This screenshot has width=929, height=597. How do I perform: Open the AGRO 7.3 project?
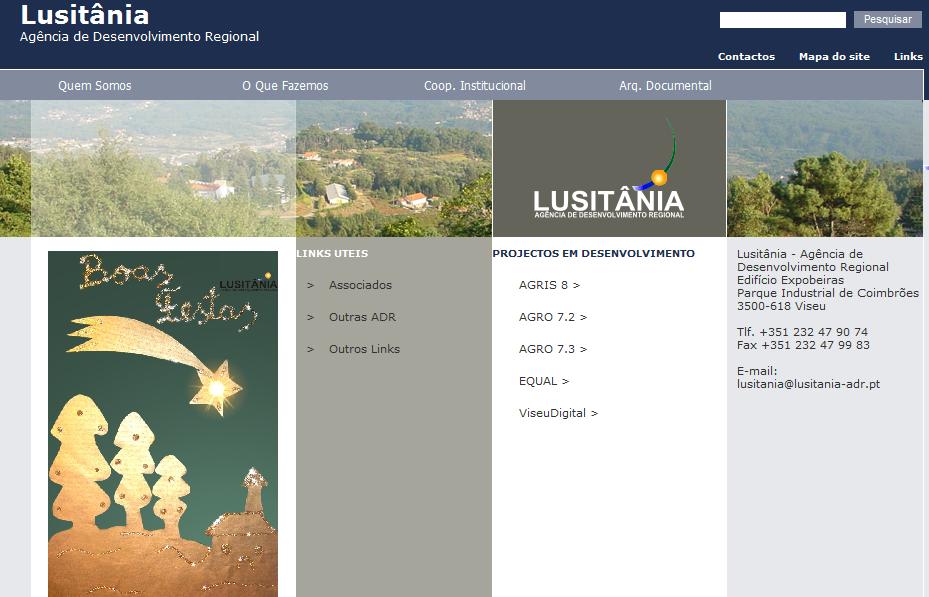click(553, 349)
